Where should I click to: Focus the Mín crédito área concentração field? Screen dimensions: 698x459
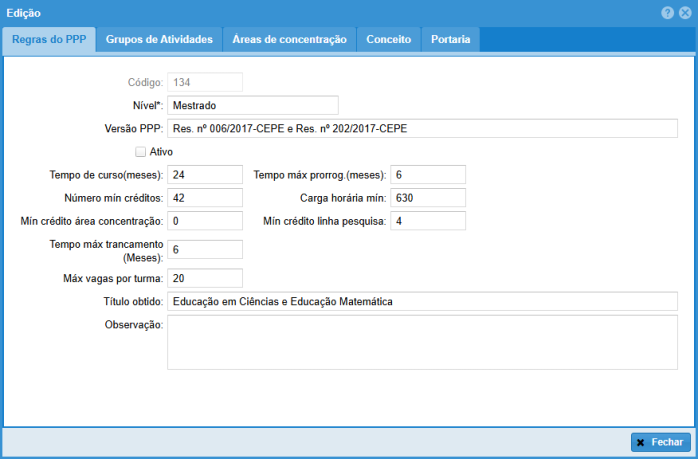click(205, 221)
